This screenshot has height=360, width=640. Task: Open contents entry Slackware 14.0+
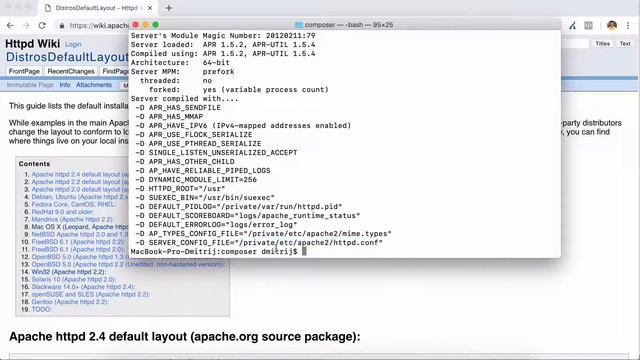83,287
